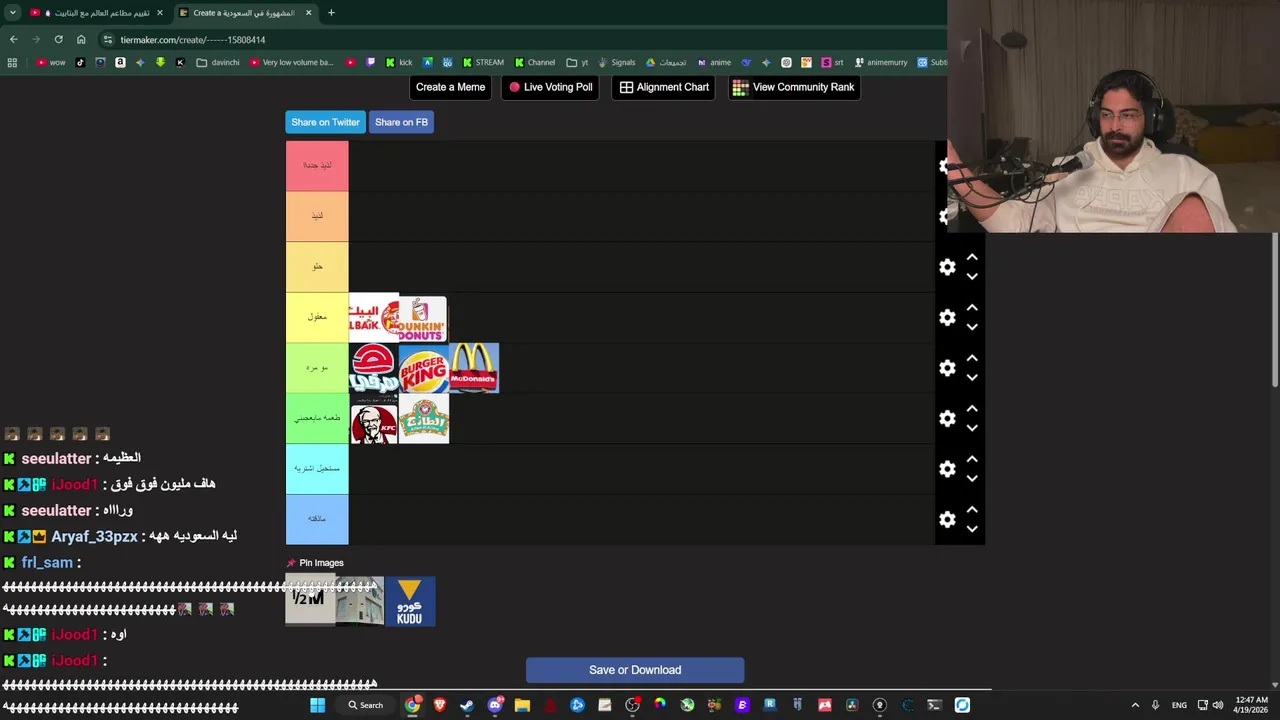Start a Live Voting Poll
1280x720 pixels.
tap(551, 87)
